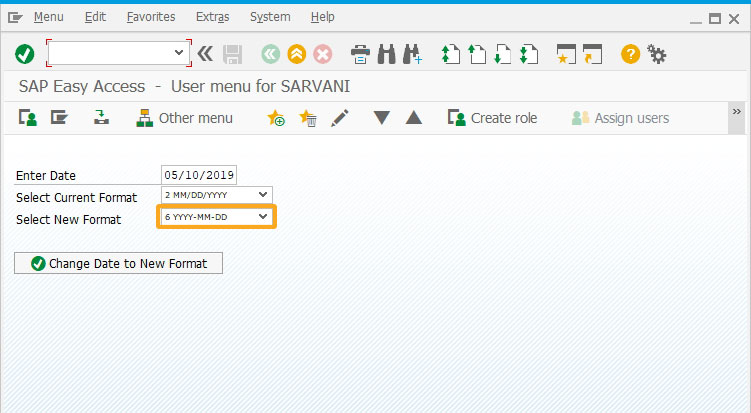Click the green Enter checkmark icon
Viewport: 751px width, 413px height.
tap(24, 54)
